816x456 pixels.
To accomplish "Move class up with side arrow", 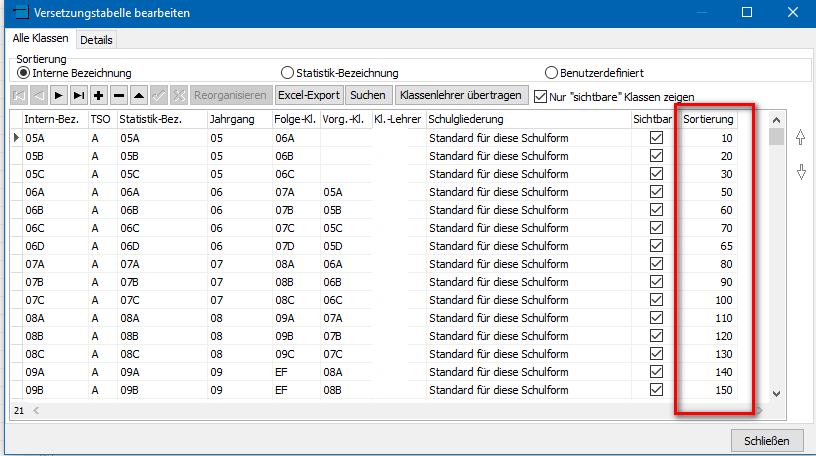I will click(800, 137).
